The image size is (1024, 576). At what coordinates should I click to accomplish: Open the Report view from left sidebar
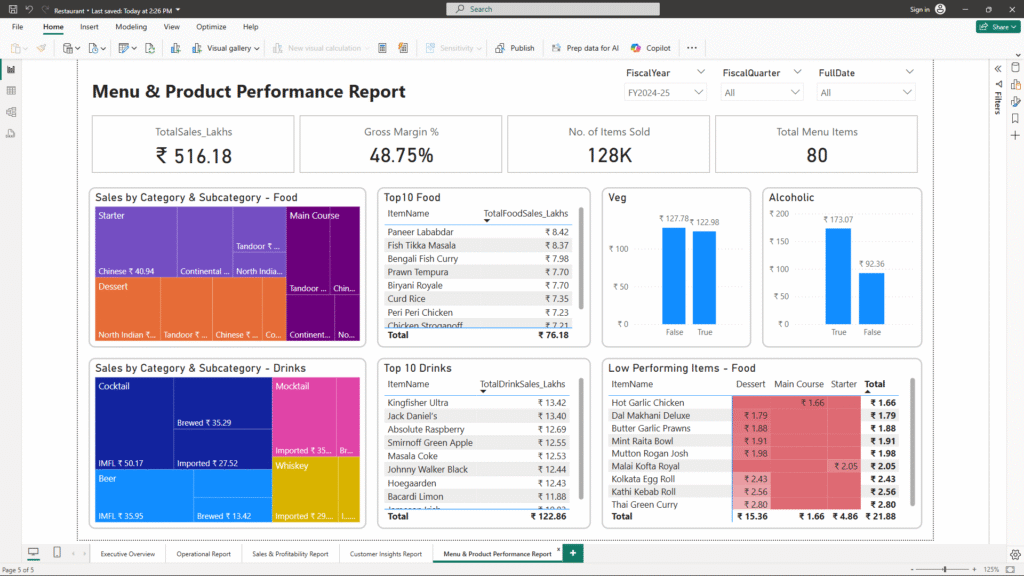[11, 70]
